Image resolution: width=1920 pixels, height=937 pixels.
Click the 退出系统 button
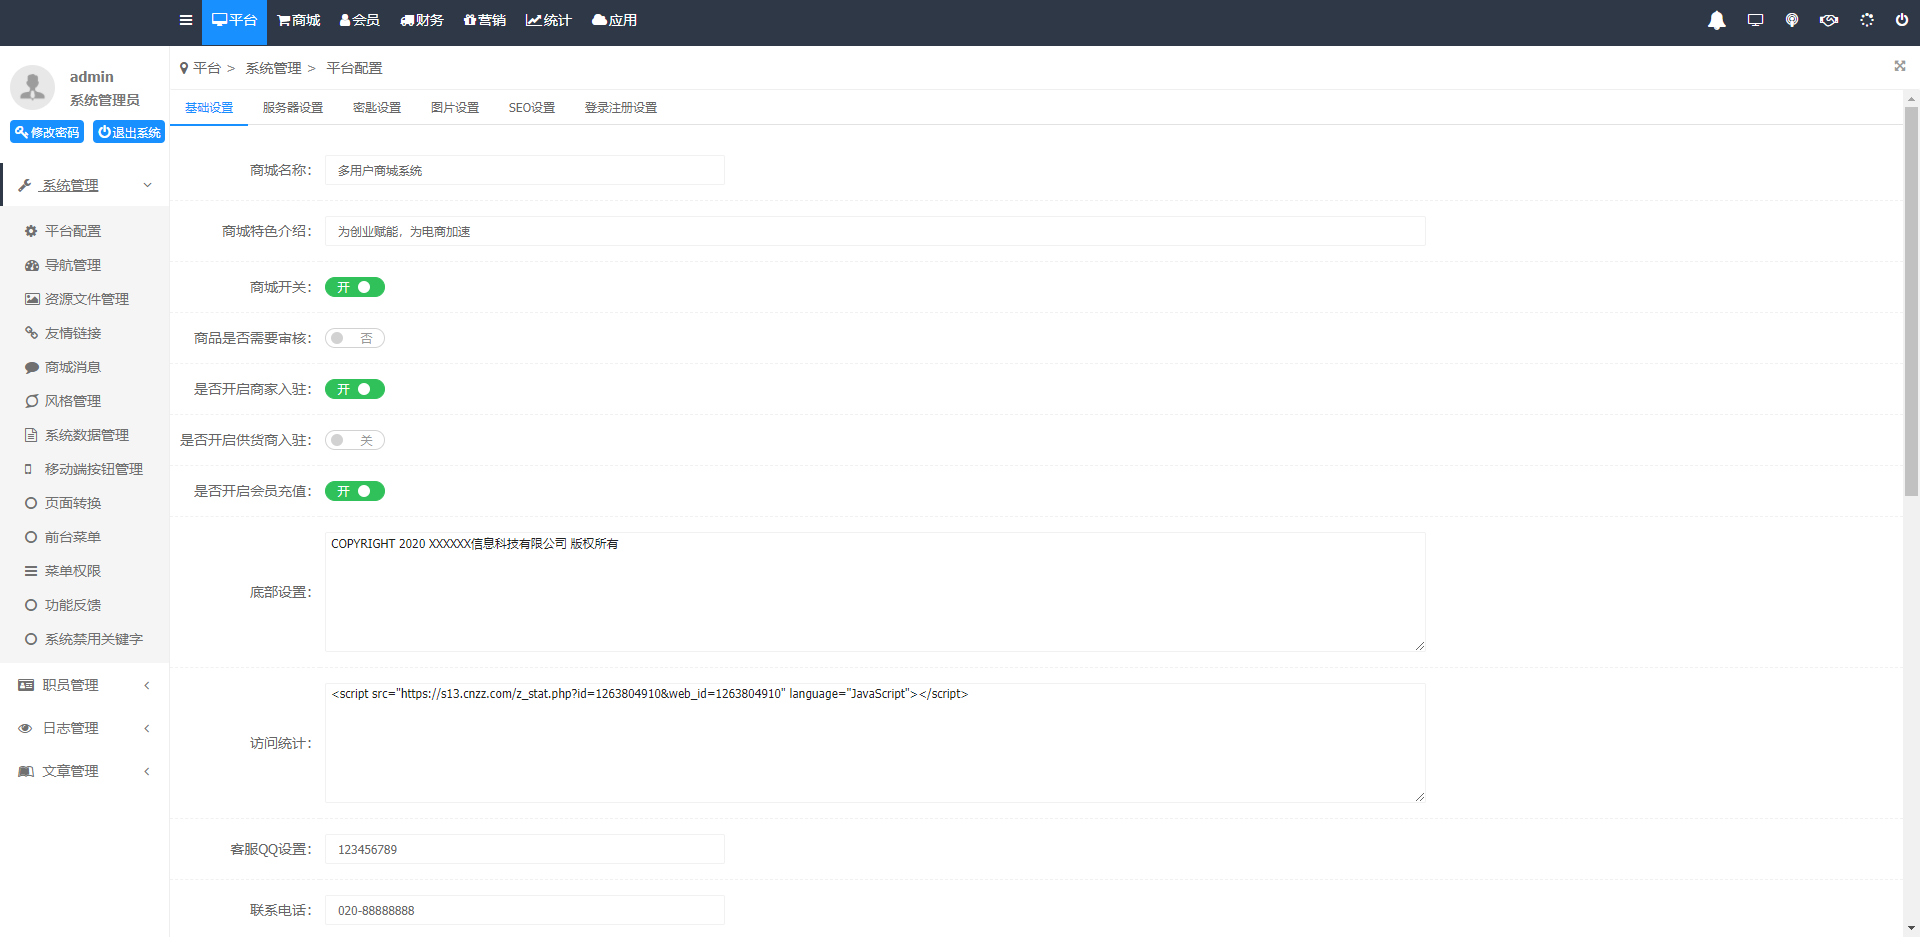click(129, 132)
